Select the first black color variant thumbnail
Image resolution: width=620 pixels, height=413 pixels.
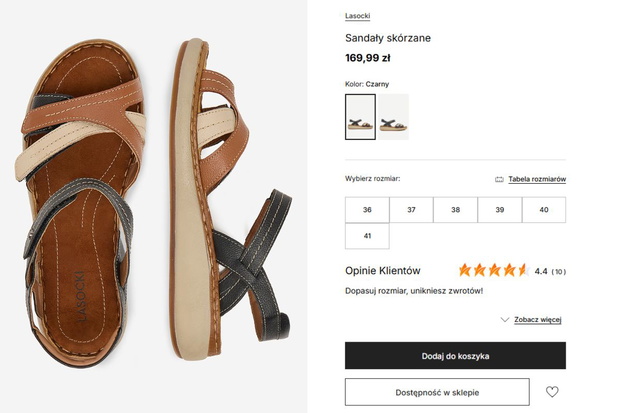tap(360, 117)
